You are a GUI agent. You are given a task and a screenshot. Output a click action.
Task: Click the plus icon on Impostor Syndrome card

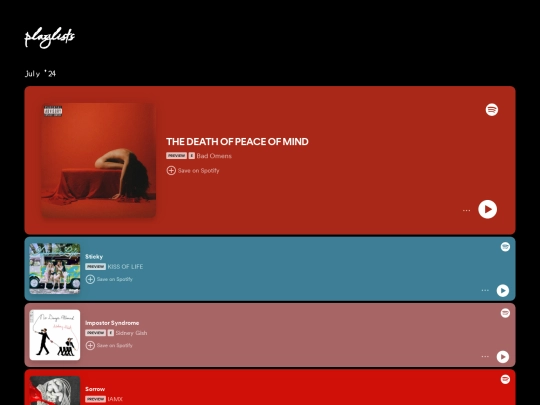[90, 345]
